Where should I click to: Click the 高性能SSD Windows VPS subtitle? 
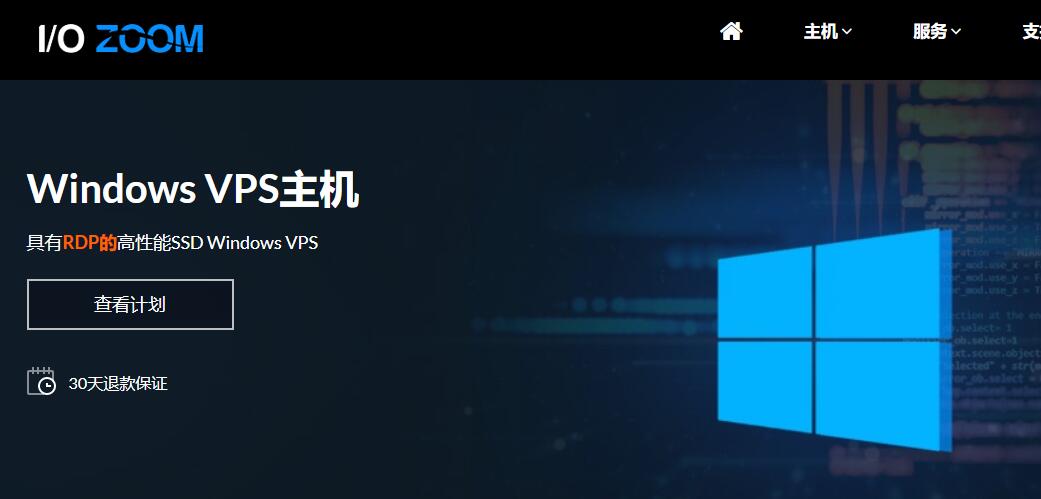coord(218,243)
